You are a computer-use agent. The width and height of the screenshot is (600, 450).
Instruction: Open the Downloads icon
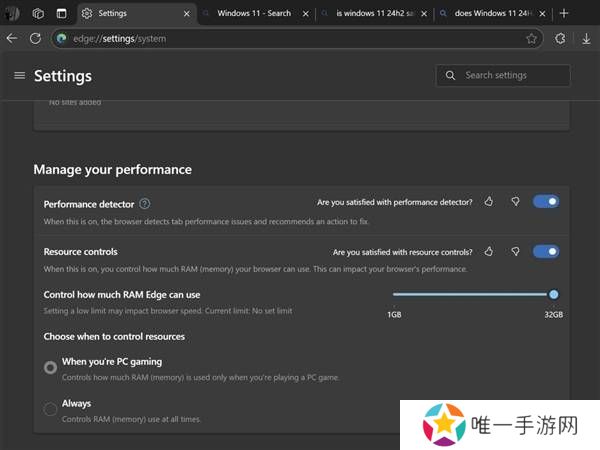586,39
